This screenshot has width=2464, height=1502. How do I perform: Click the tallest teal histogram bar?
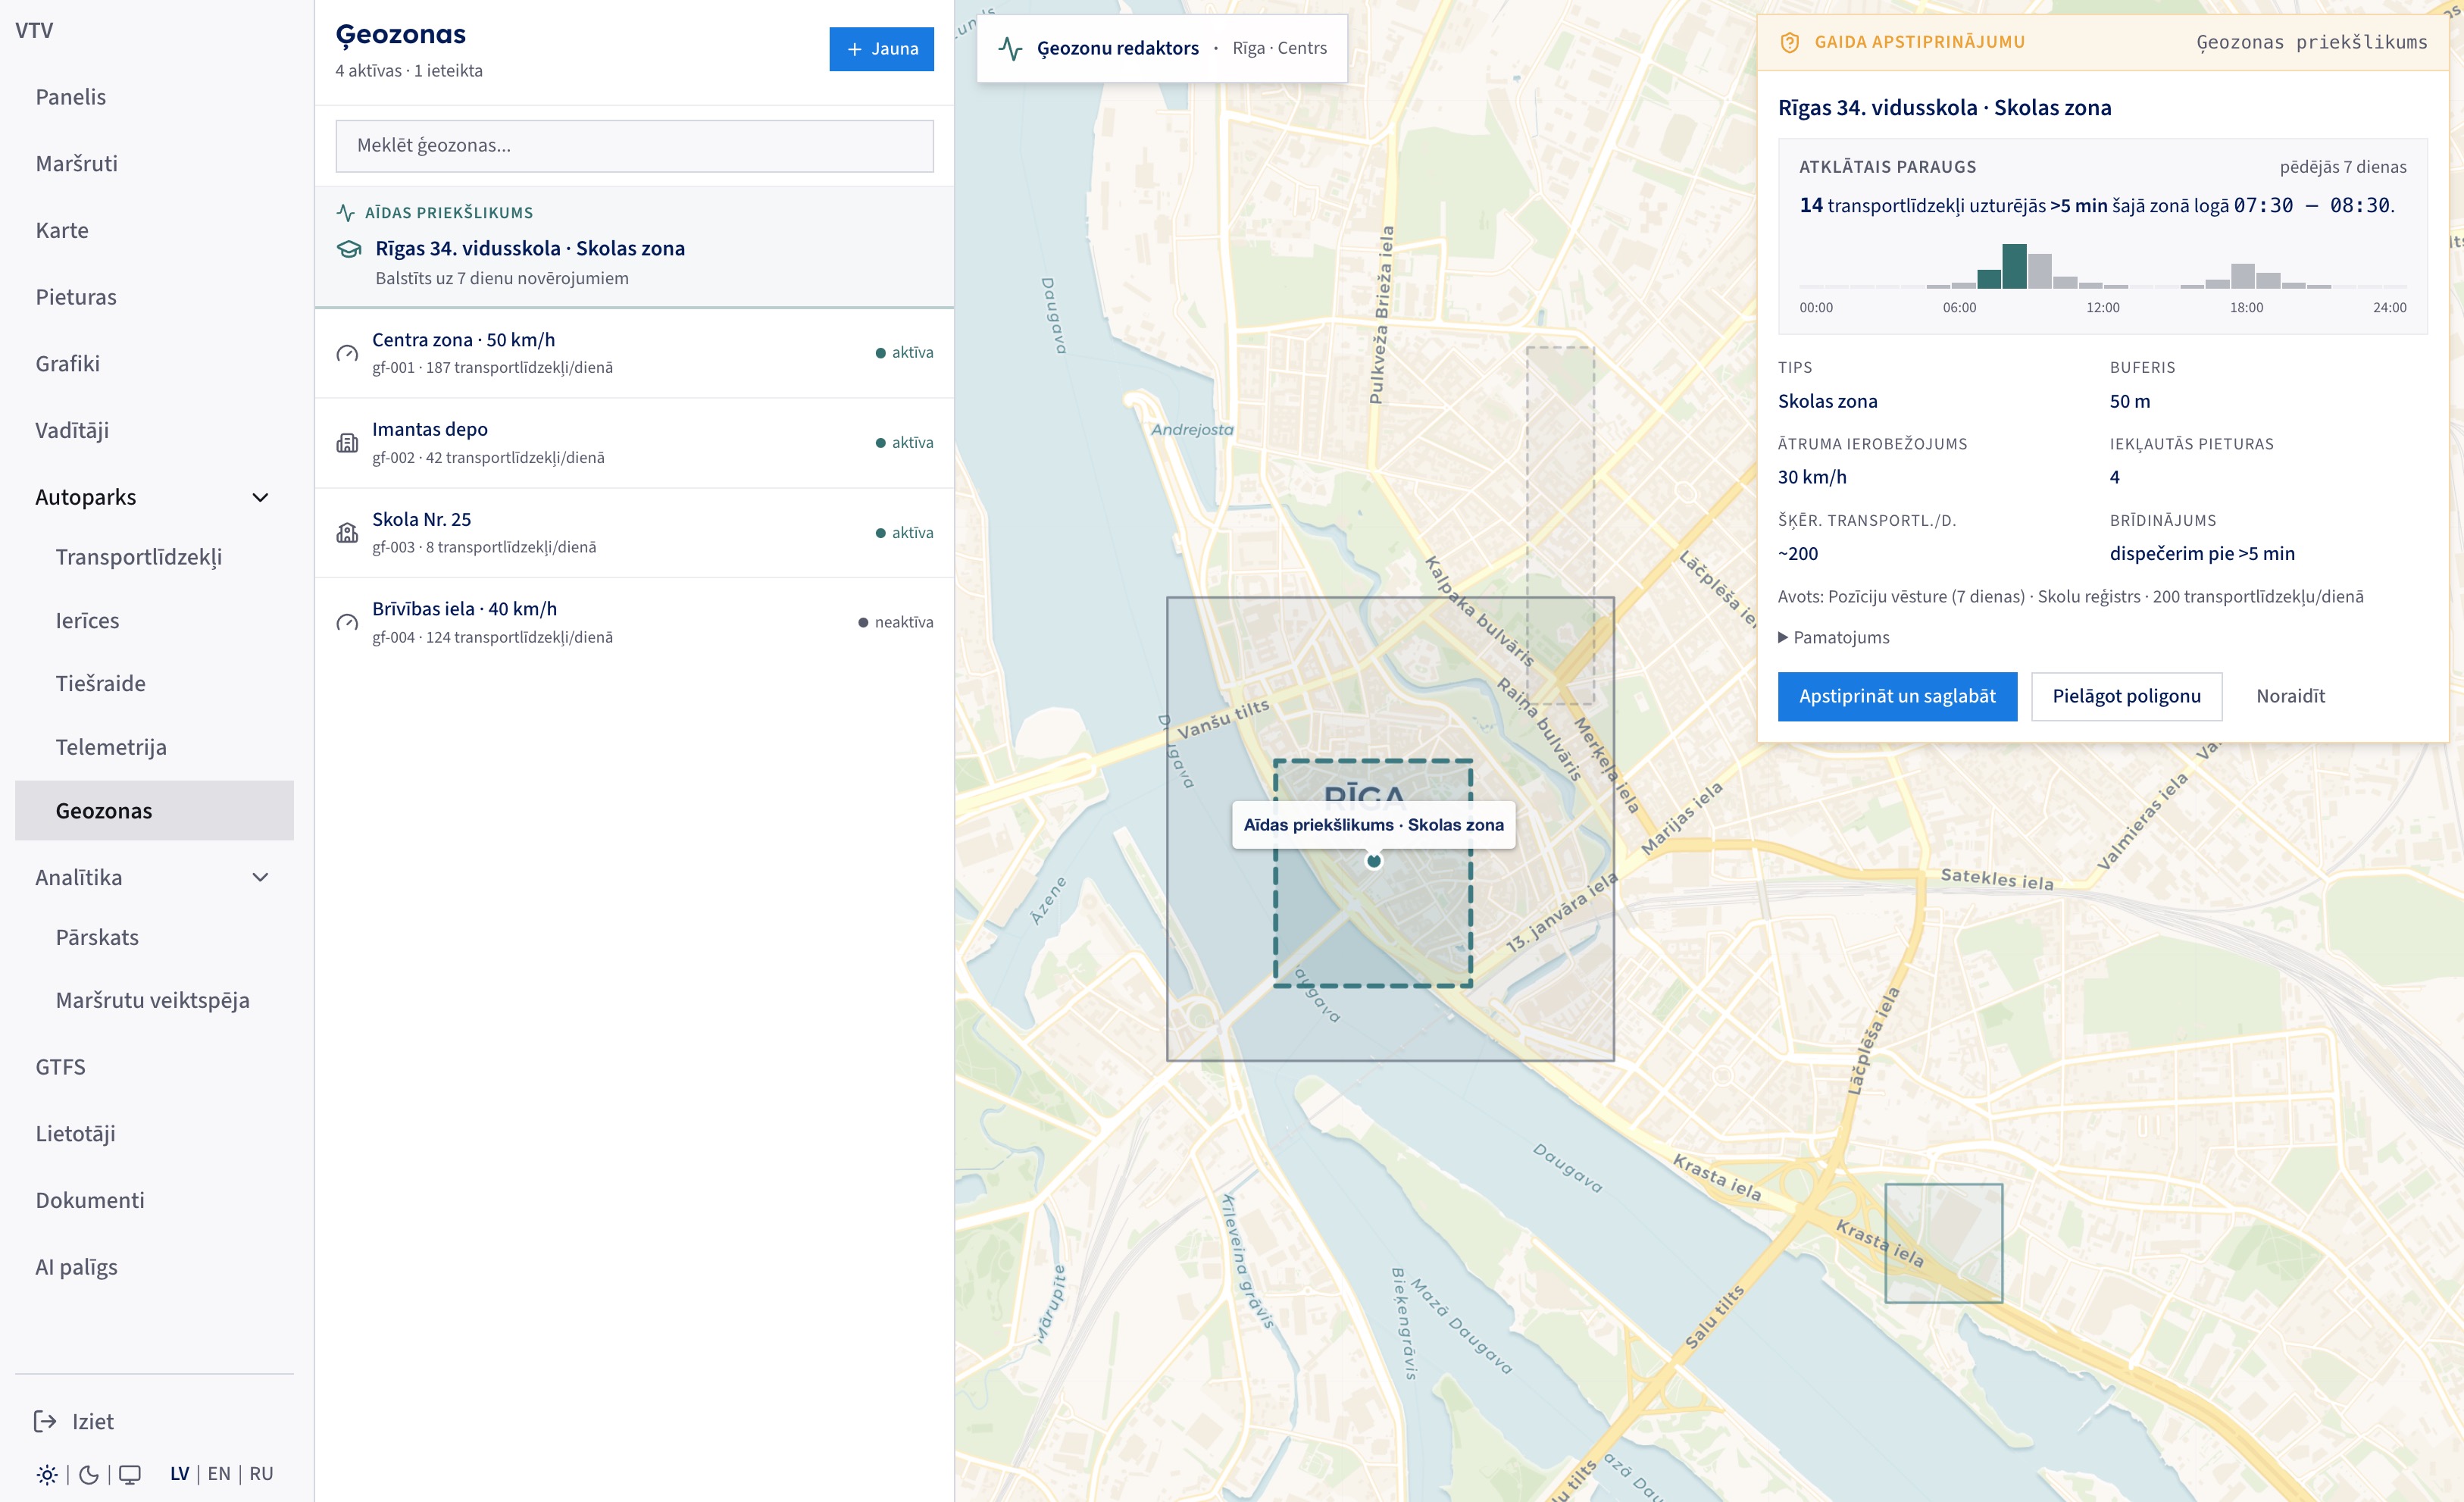pos(2014,266)
